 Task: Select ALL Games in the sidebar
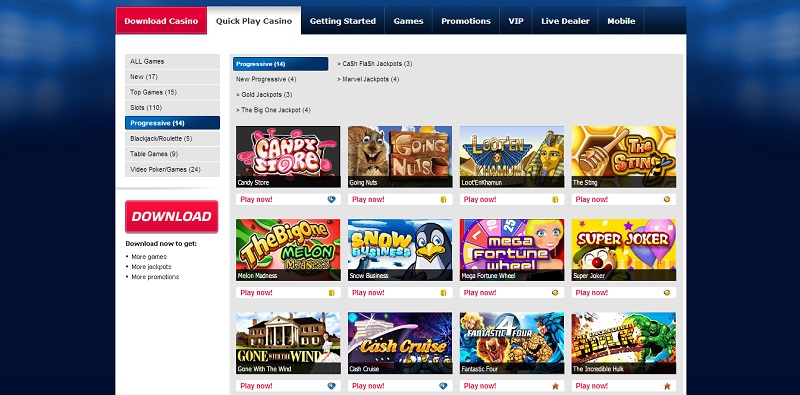tap(172, 61)
